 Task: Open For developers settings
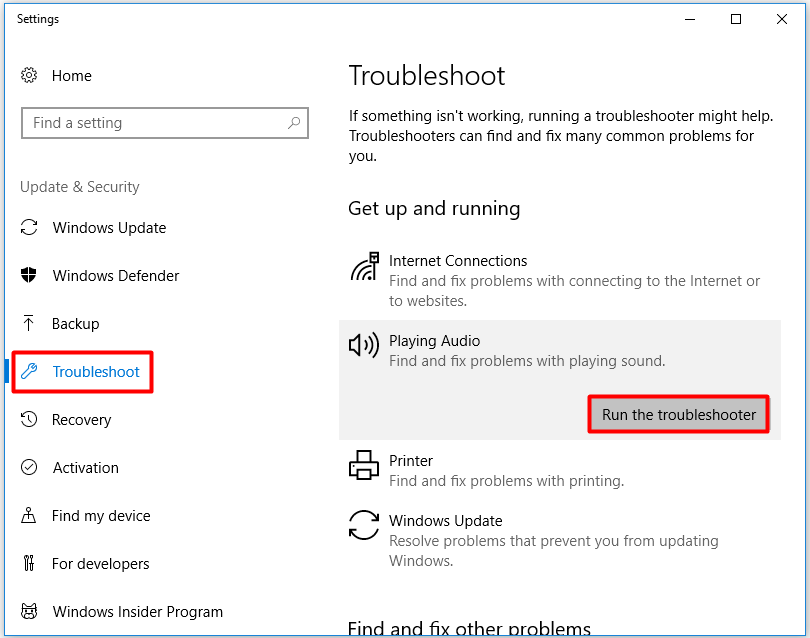101,564
